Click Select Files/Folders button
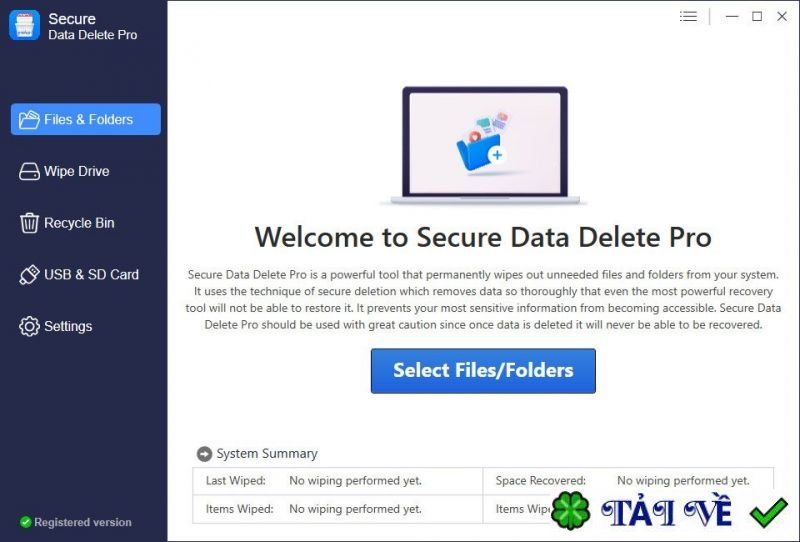The image size is (800, 542). point(483,371)
